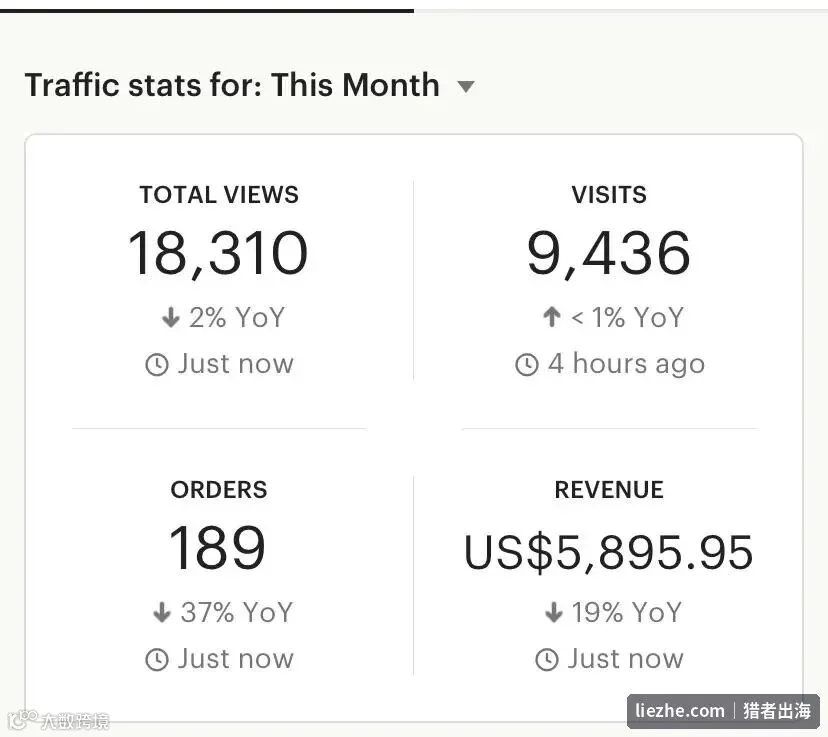Click the down arrow next to 2% YoY
828x737 pixels.
click(x=171, y=318)
